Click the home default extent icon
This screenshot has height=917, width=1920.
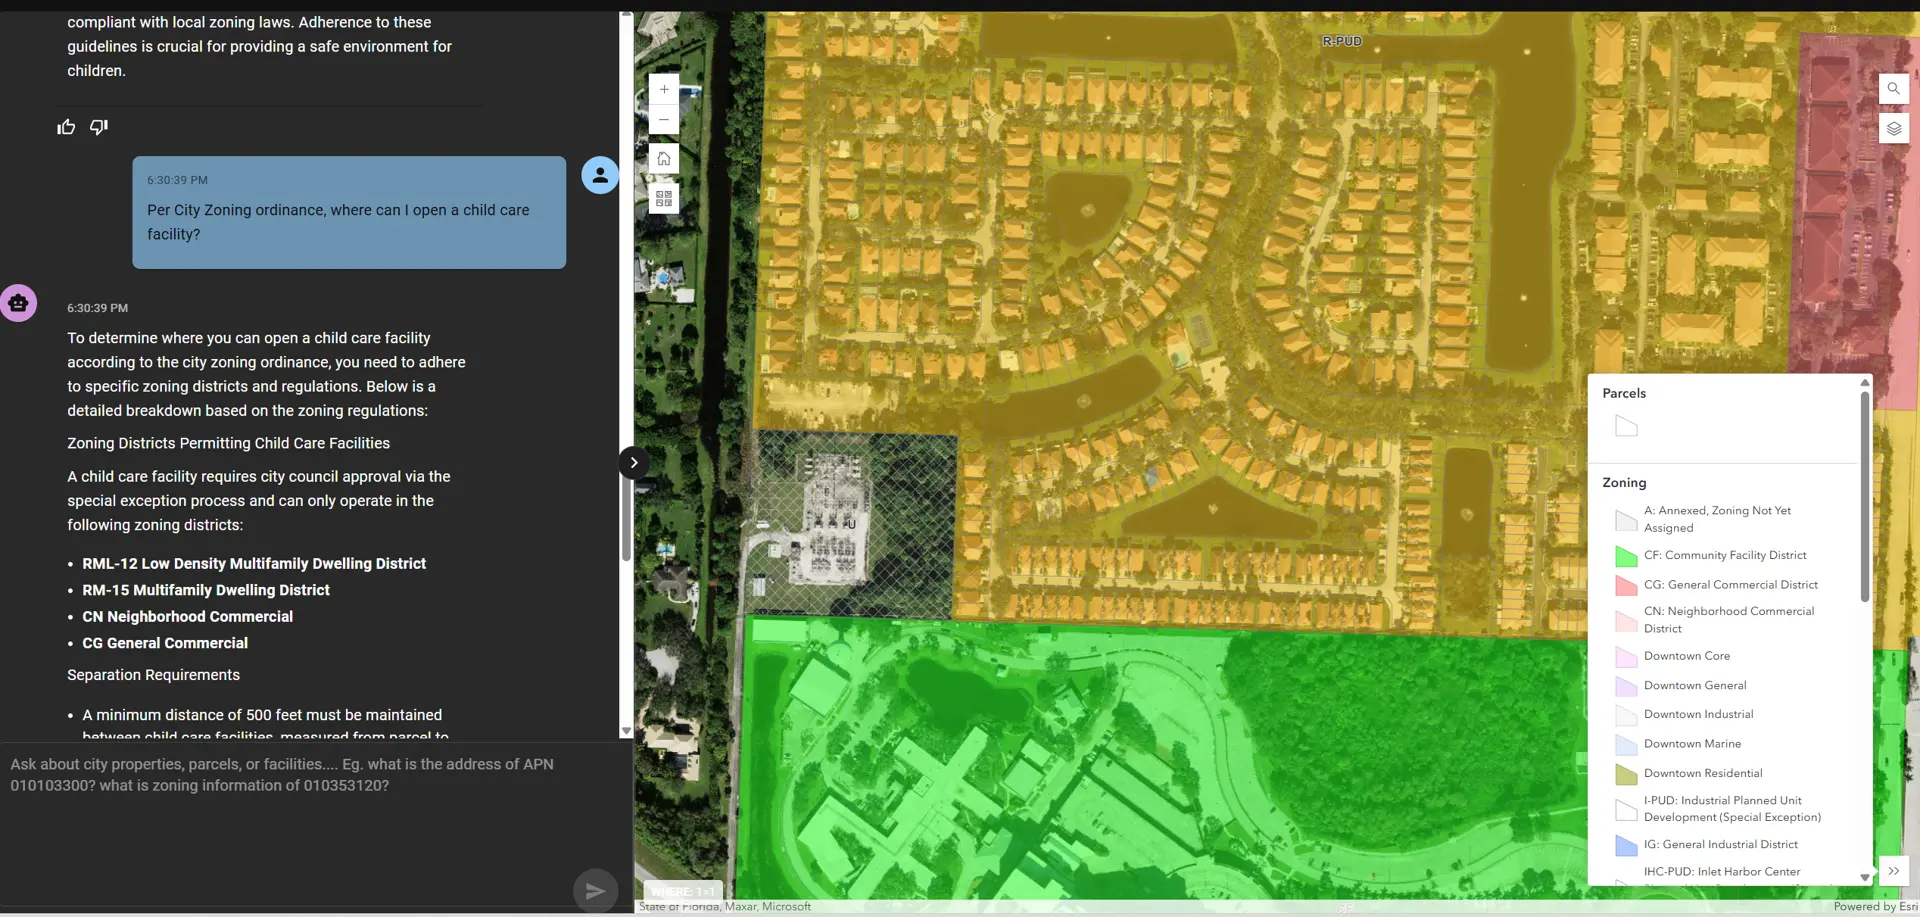click(663, 158)
